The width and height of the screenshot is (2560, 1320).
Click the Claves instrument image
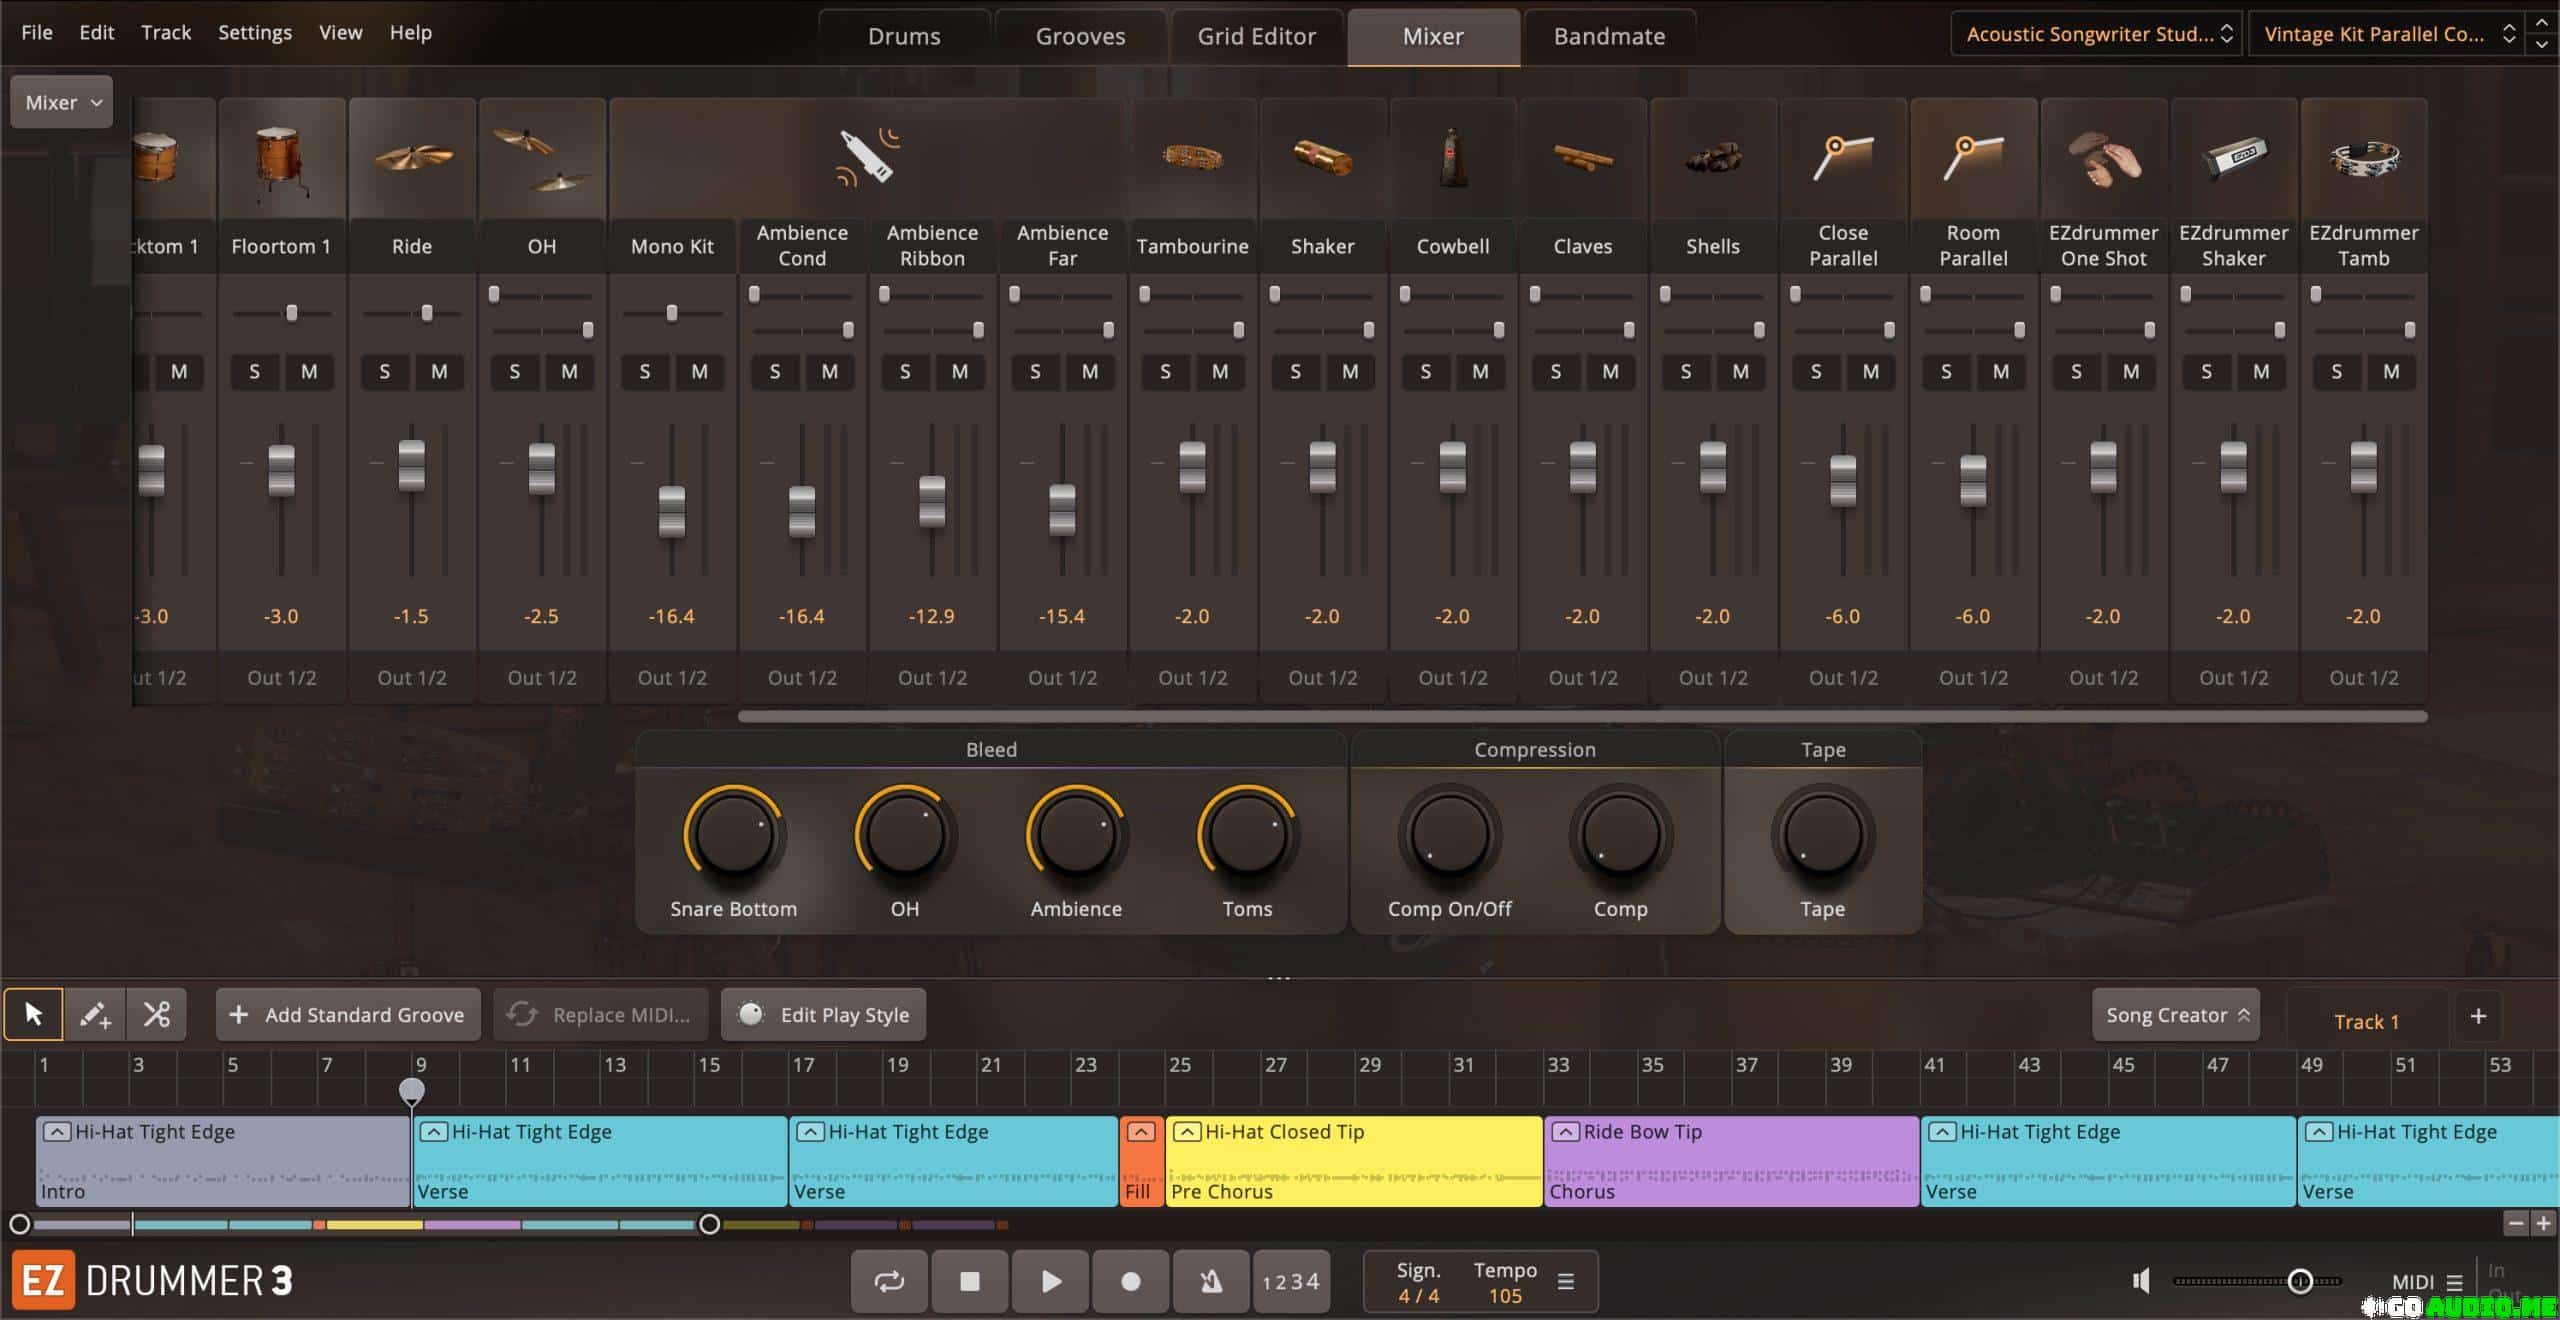click(x=1582, y=158)
